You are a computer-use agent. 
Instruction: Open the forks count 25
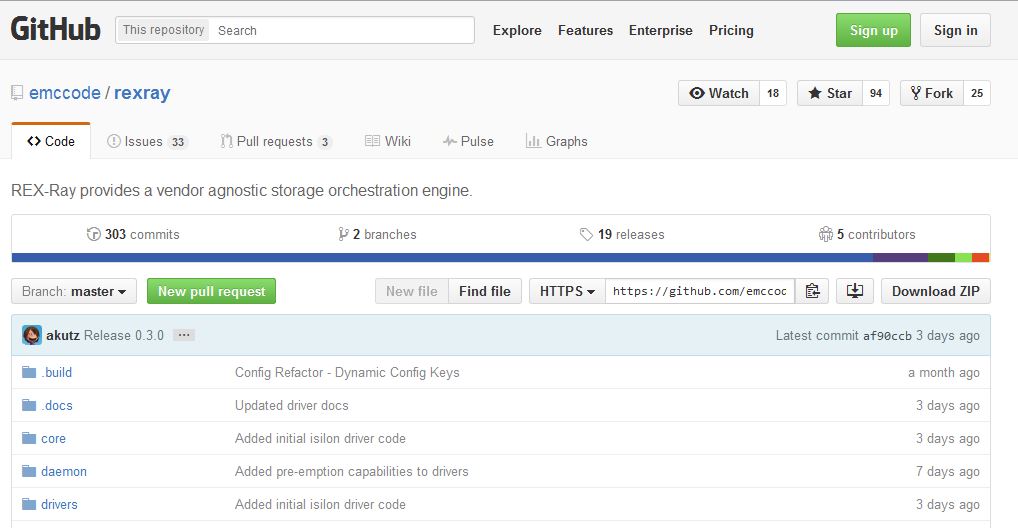(x=977, y=93)
